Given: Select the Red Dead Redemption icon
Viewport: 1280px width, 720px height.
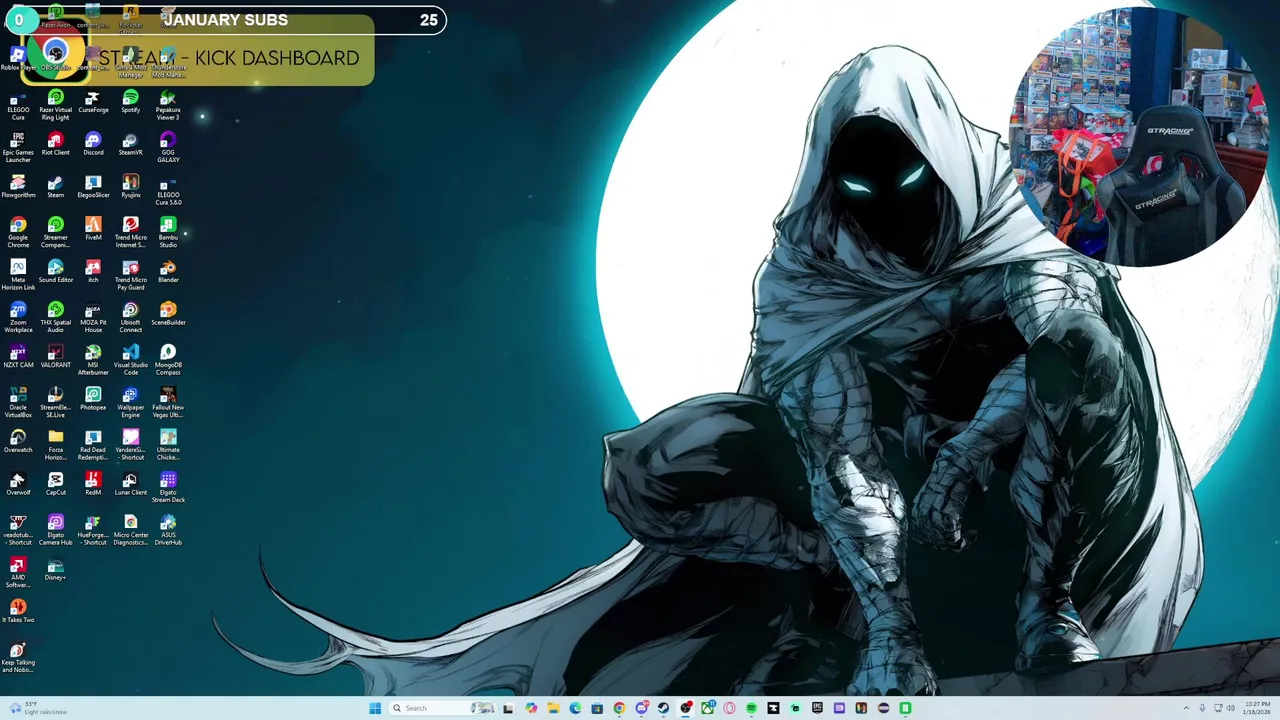Looking at the screenshot, I should [93, 445].
